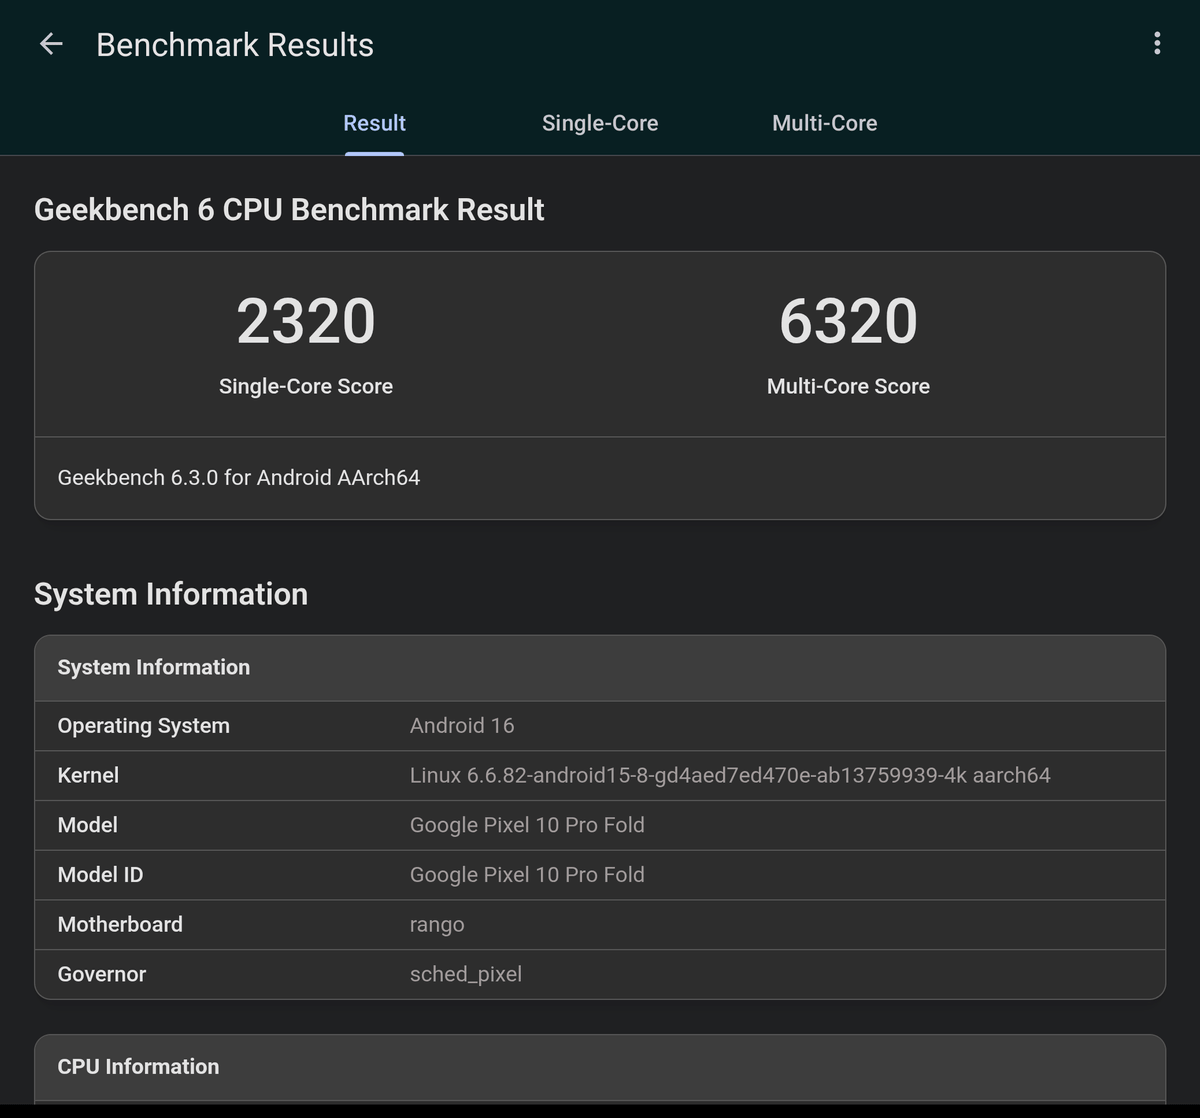Tap the 2320 single-core score
The height and width of the screenshot is (1118, 1200).
(x=306, y=321)
